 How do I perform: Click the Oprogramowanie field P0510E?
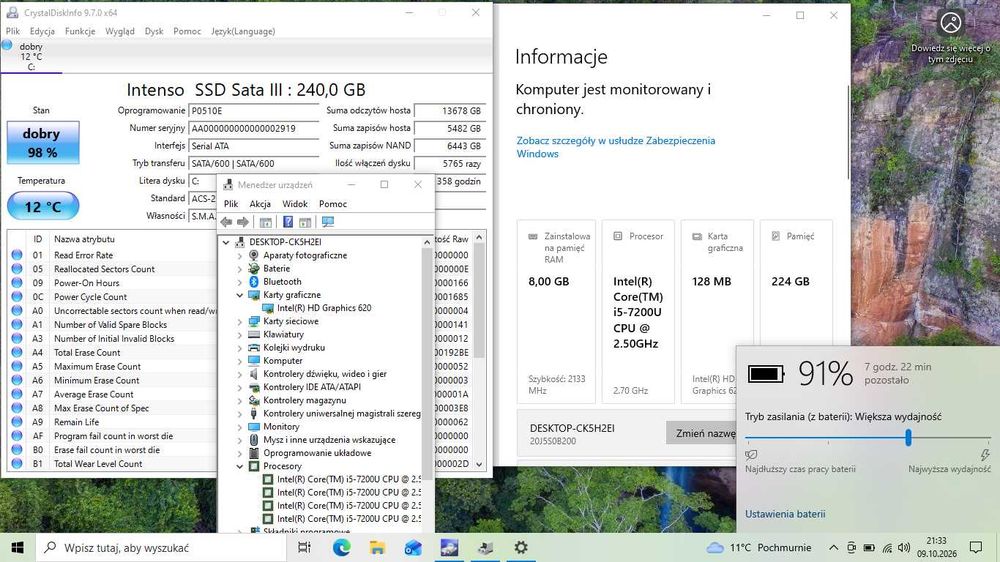pyautogui.click(x=253, y=111)
